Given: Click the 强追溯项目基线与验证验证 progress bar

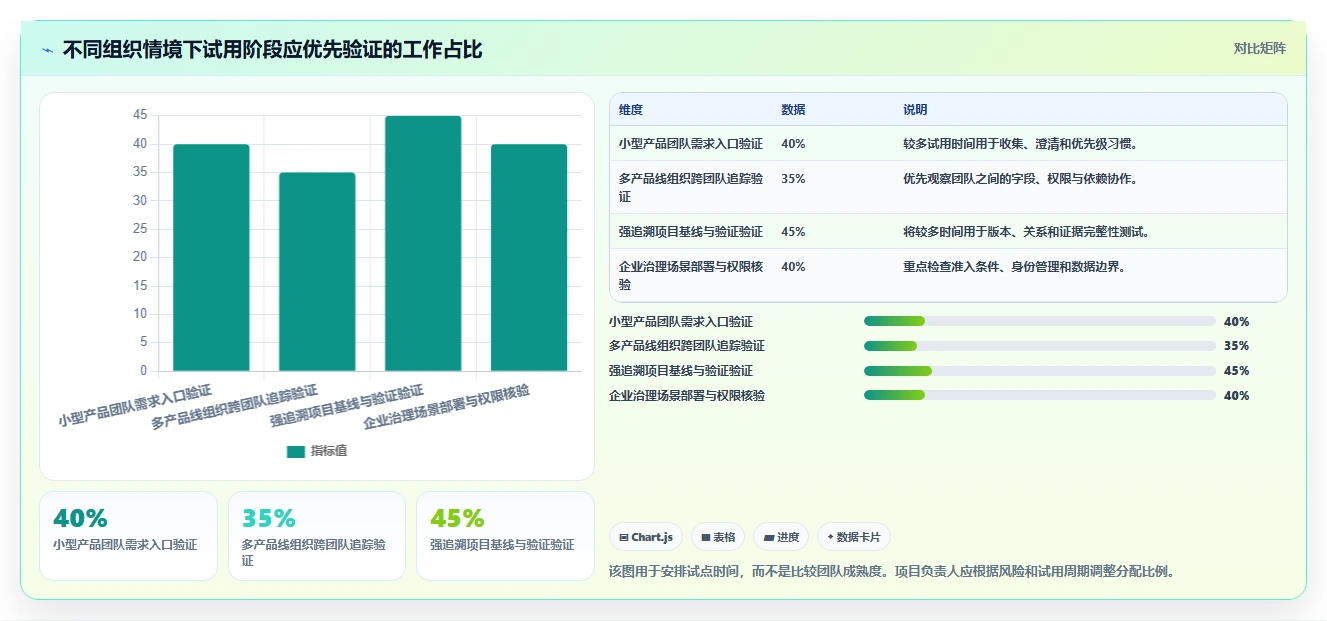Looking at the screenshot, I should tap(1040, 371).
